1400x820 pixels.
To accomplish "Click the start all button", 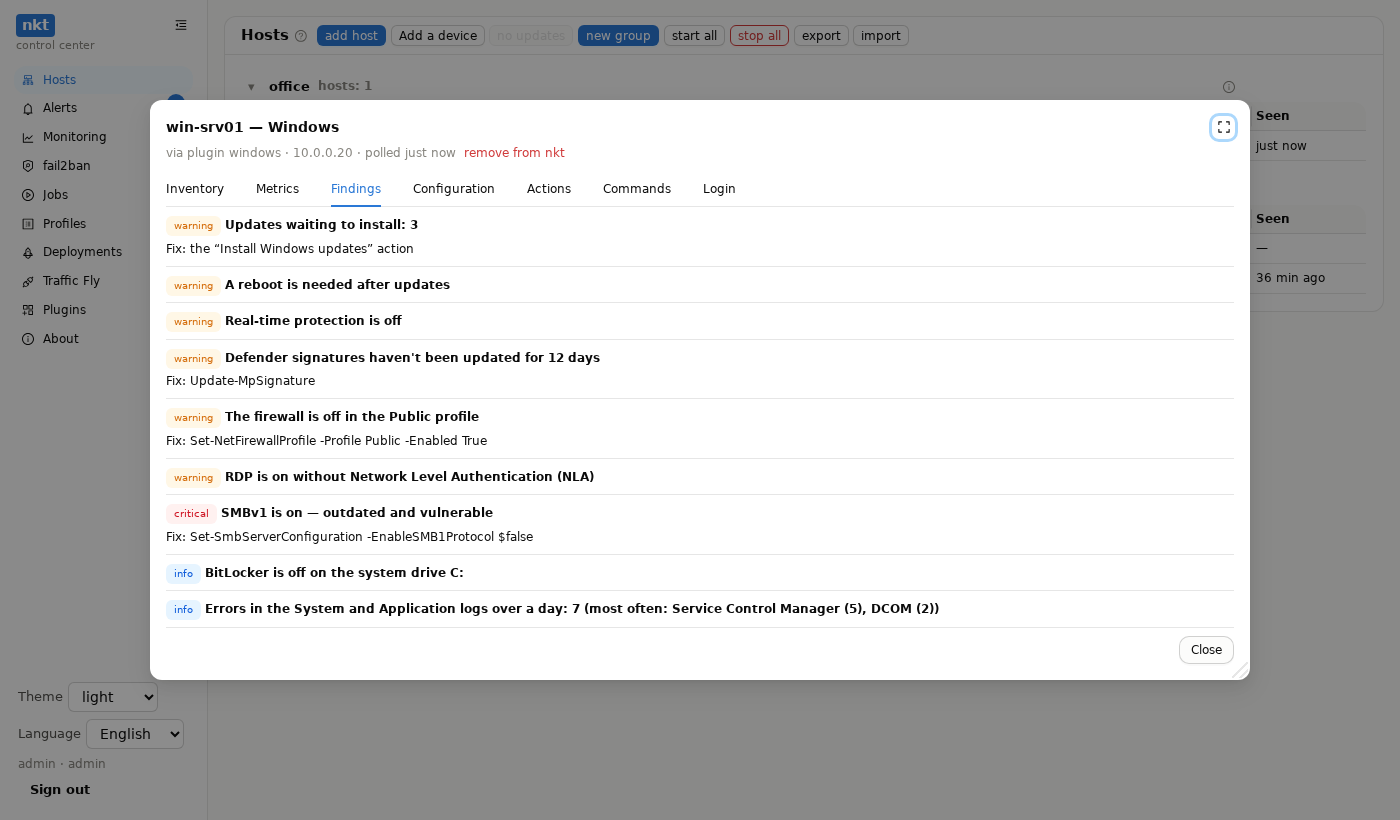I will click(x=694, y=36).
